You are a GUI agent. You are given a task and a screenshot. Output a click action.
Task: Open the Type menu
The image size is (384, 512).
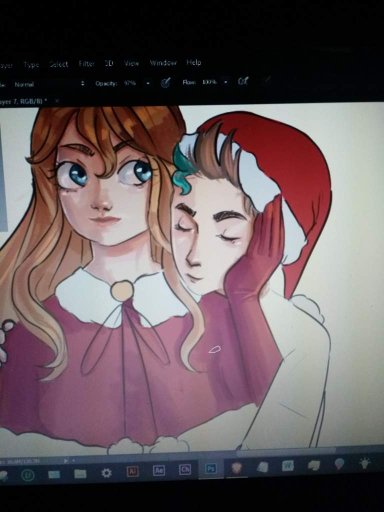click(x=31, y=65)
